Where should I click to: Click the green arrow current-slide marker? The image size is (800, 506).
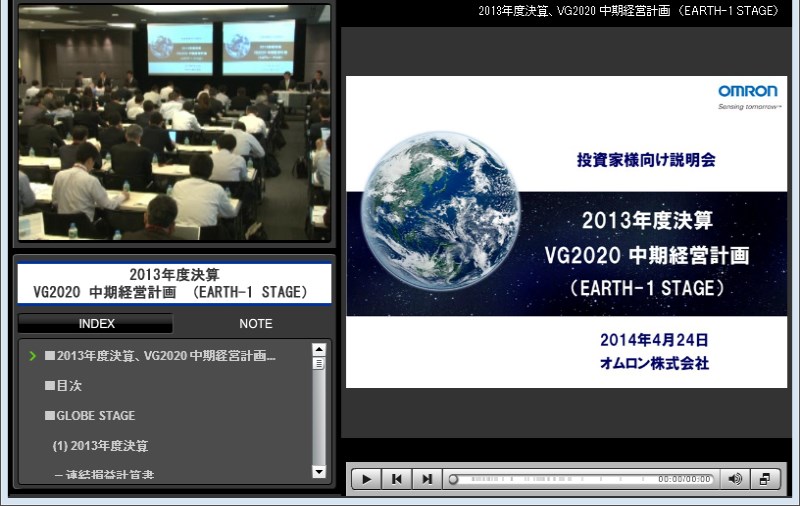coord(33,356)
